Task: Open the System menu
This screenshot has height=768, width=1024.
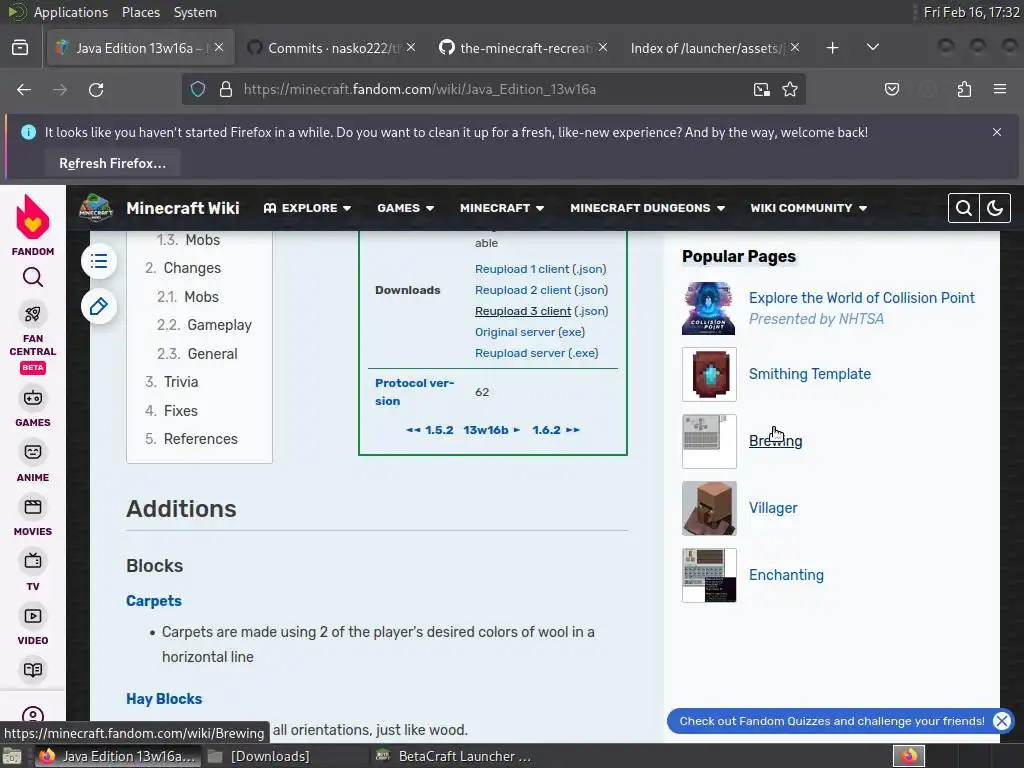Action: coord(195,12)
